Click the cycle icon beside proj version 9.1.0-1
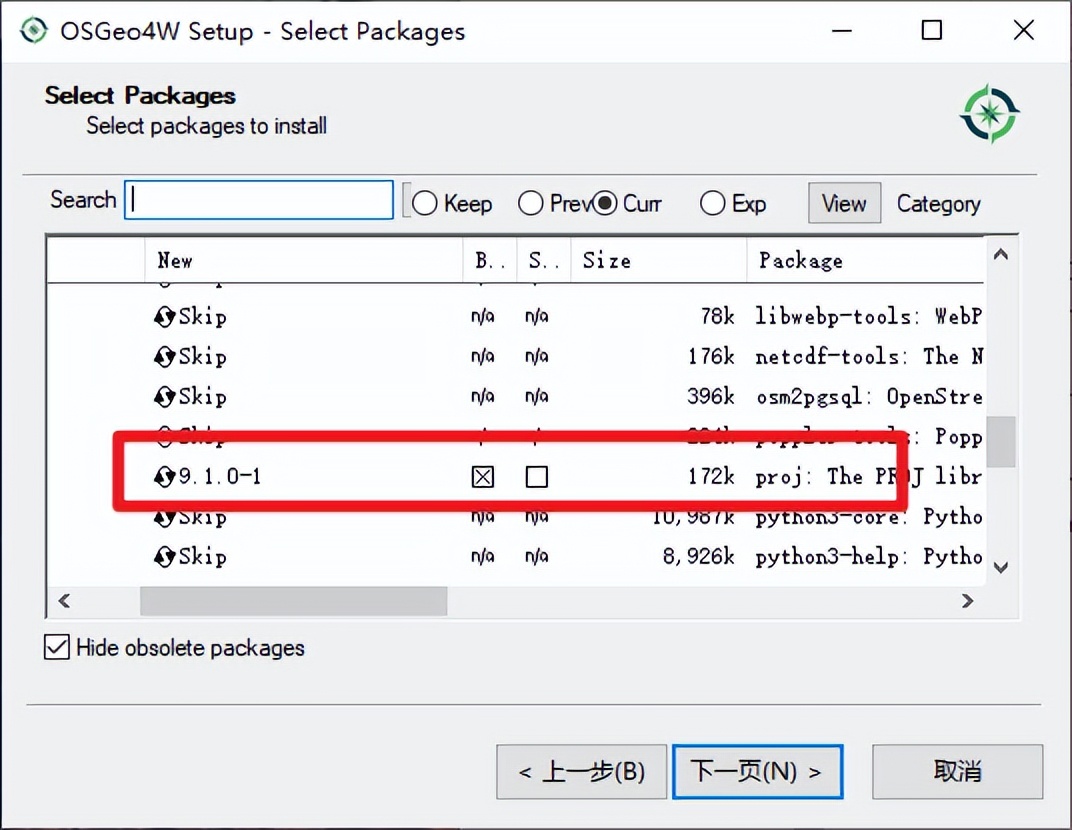Viewport: 1072px width, 830px height. click(x=165, y=477)
